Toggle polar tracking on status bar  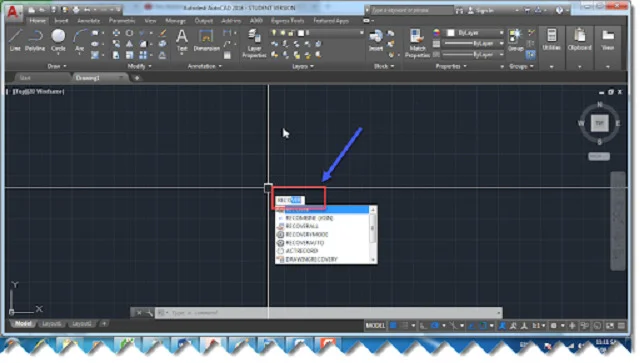pos(435,325)
